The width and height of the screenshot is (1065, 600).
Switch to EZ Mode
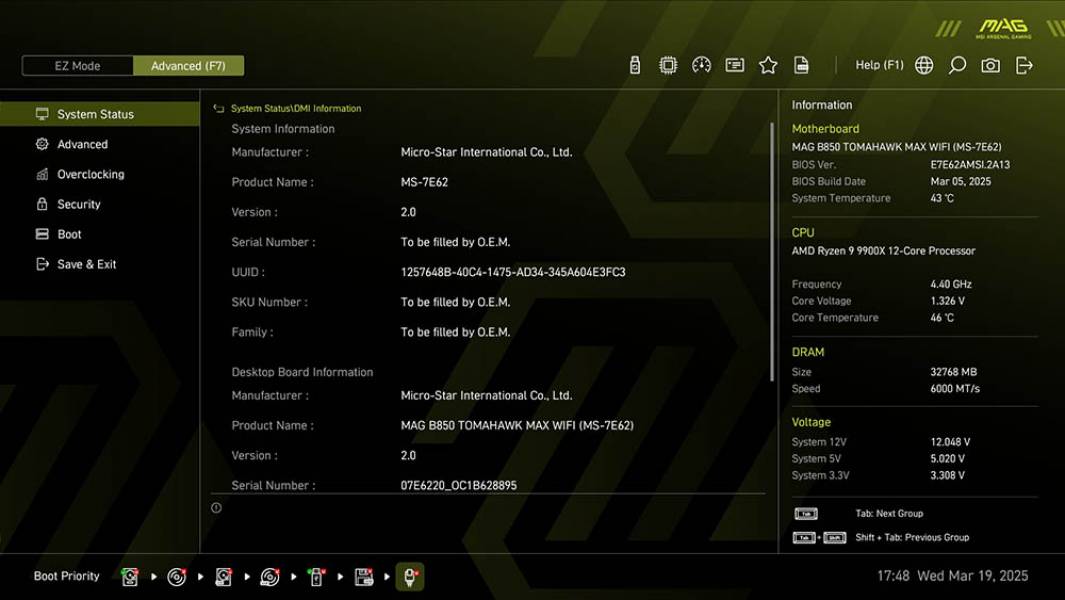77,66
